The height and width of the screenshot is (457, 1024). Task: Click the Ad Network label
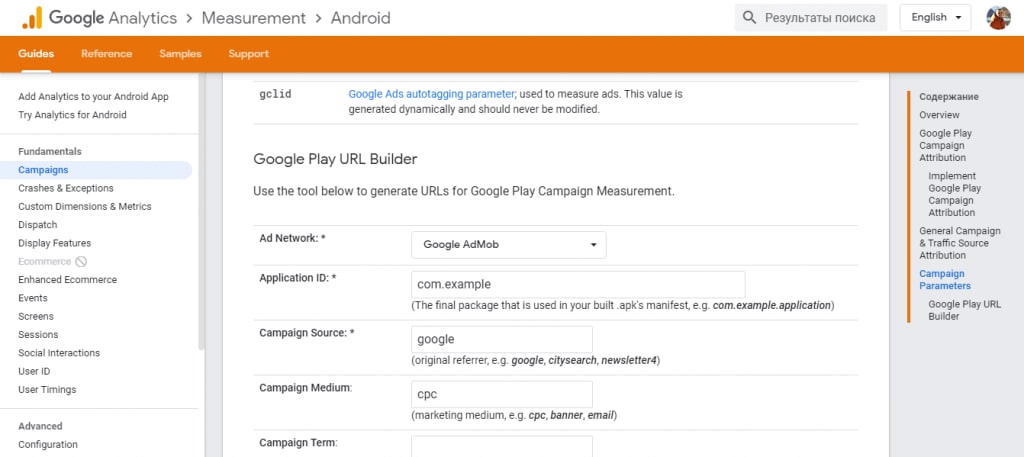click(x=292, y=238)
